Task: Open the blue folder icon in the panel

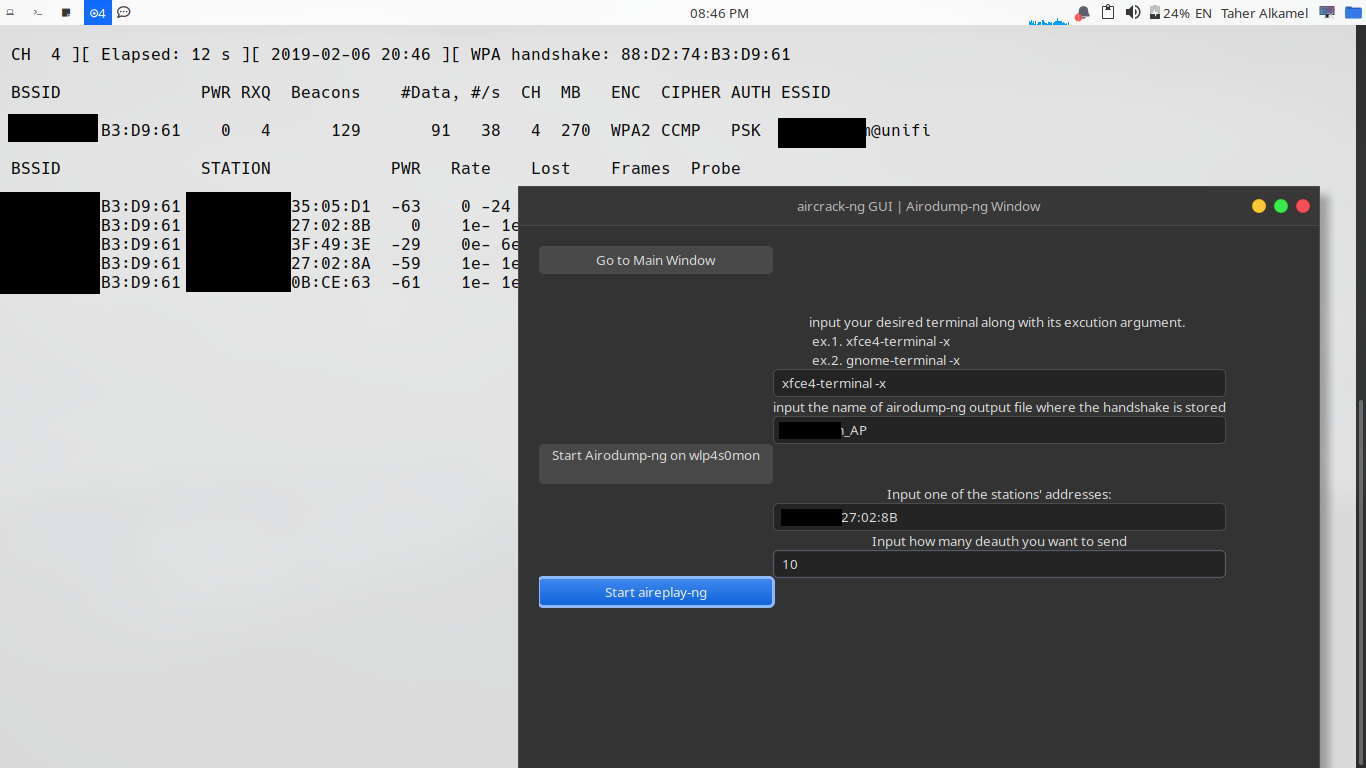Action: [1353, 13]
